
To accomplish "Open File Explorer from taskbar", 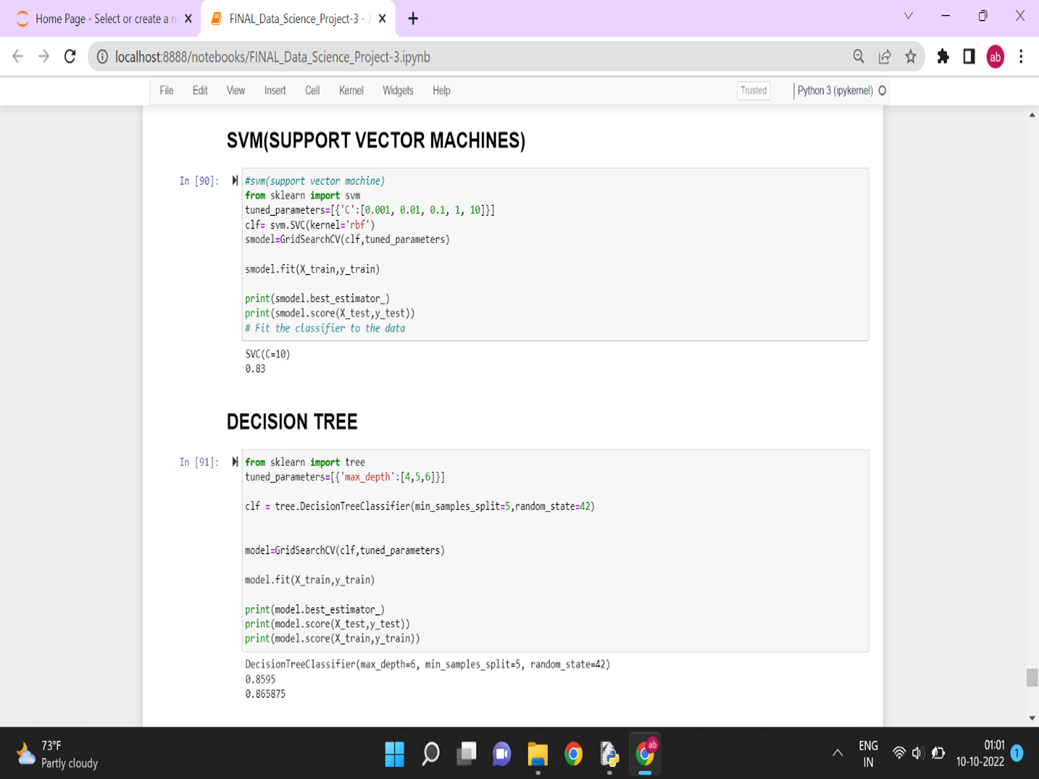I will pyautogui.click(x=537, y=754).
